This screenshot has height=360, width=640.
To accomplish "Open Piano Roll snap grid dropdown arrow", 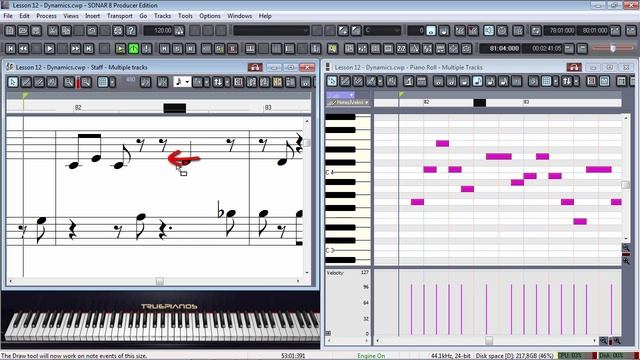I will tap(556, 81).
